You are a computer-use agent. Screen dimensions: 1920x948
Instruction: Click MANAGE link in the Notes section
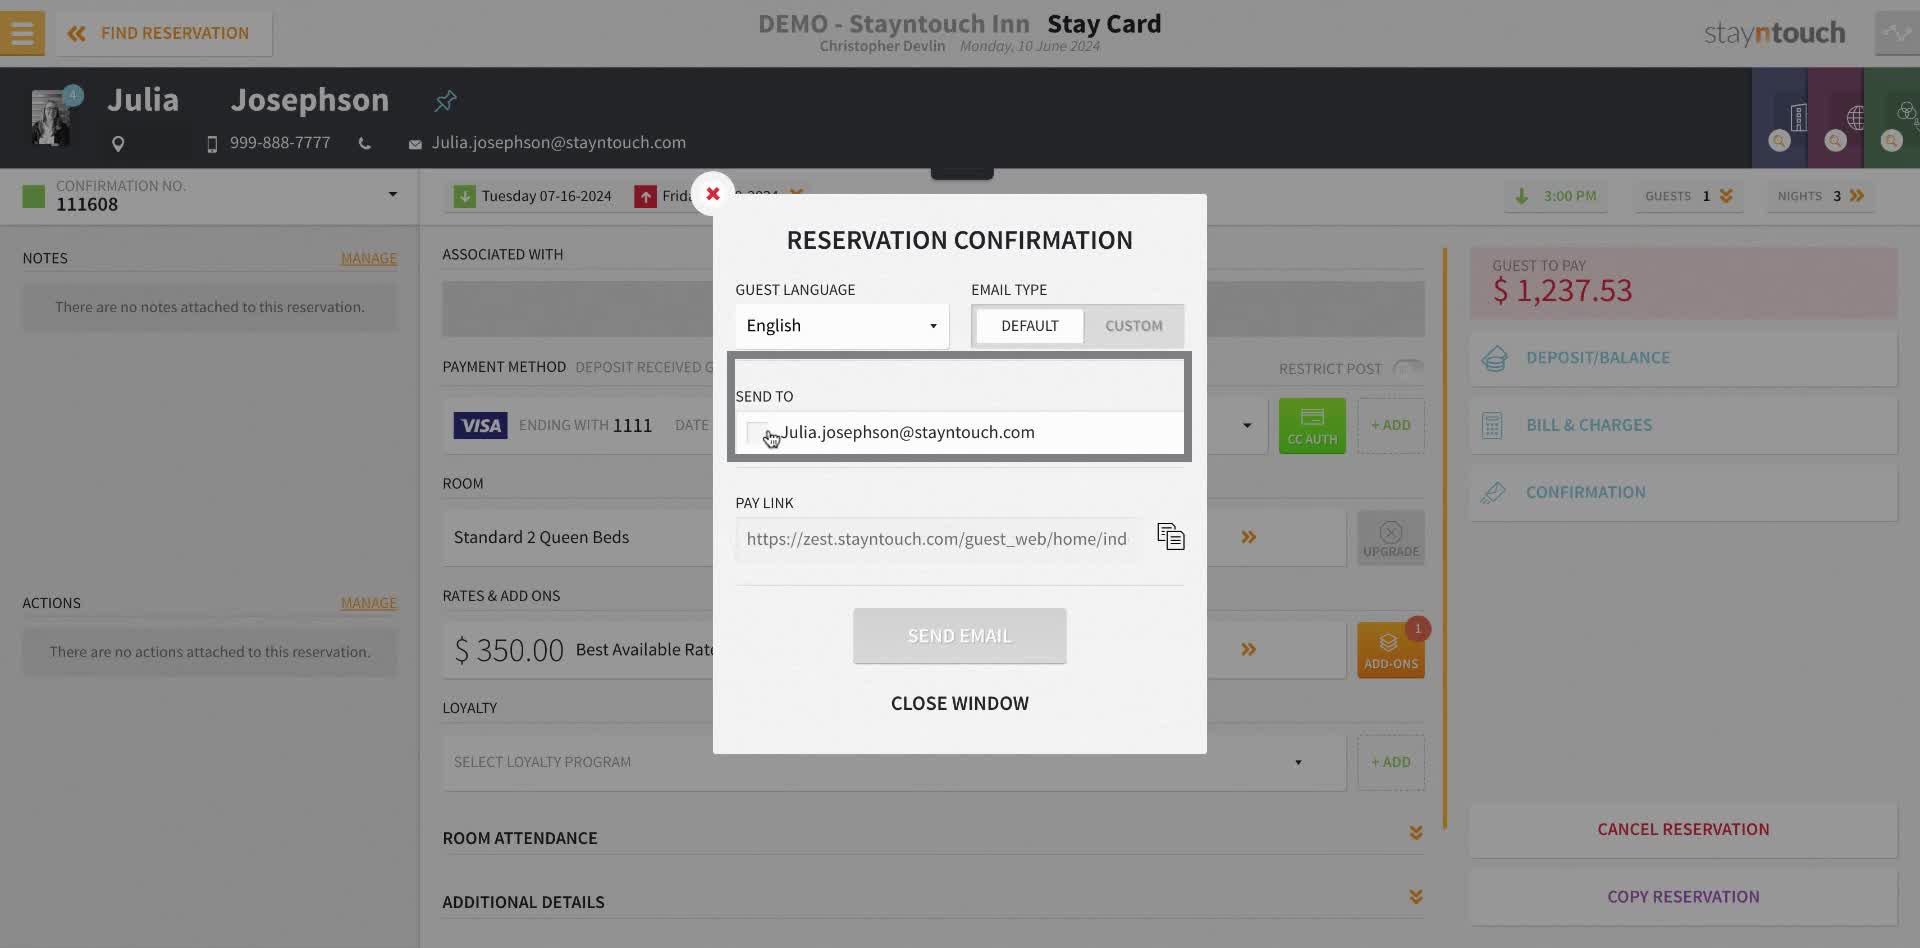(x=369, y=258)
